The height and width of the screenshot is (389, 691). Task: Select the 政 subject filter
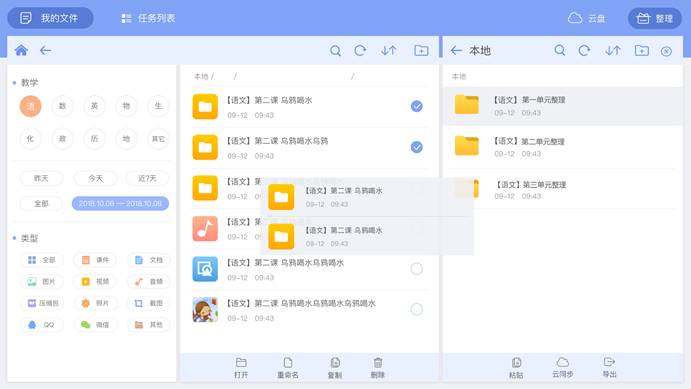(x=63, y=139)
